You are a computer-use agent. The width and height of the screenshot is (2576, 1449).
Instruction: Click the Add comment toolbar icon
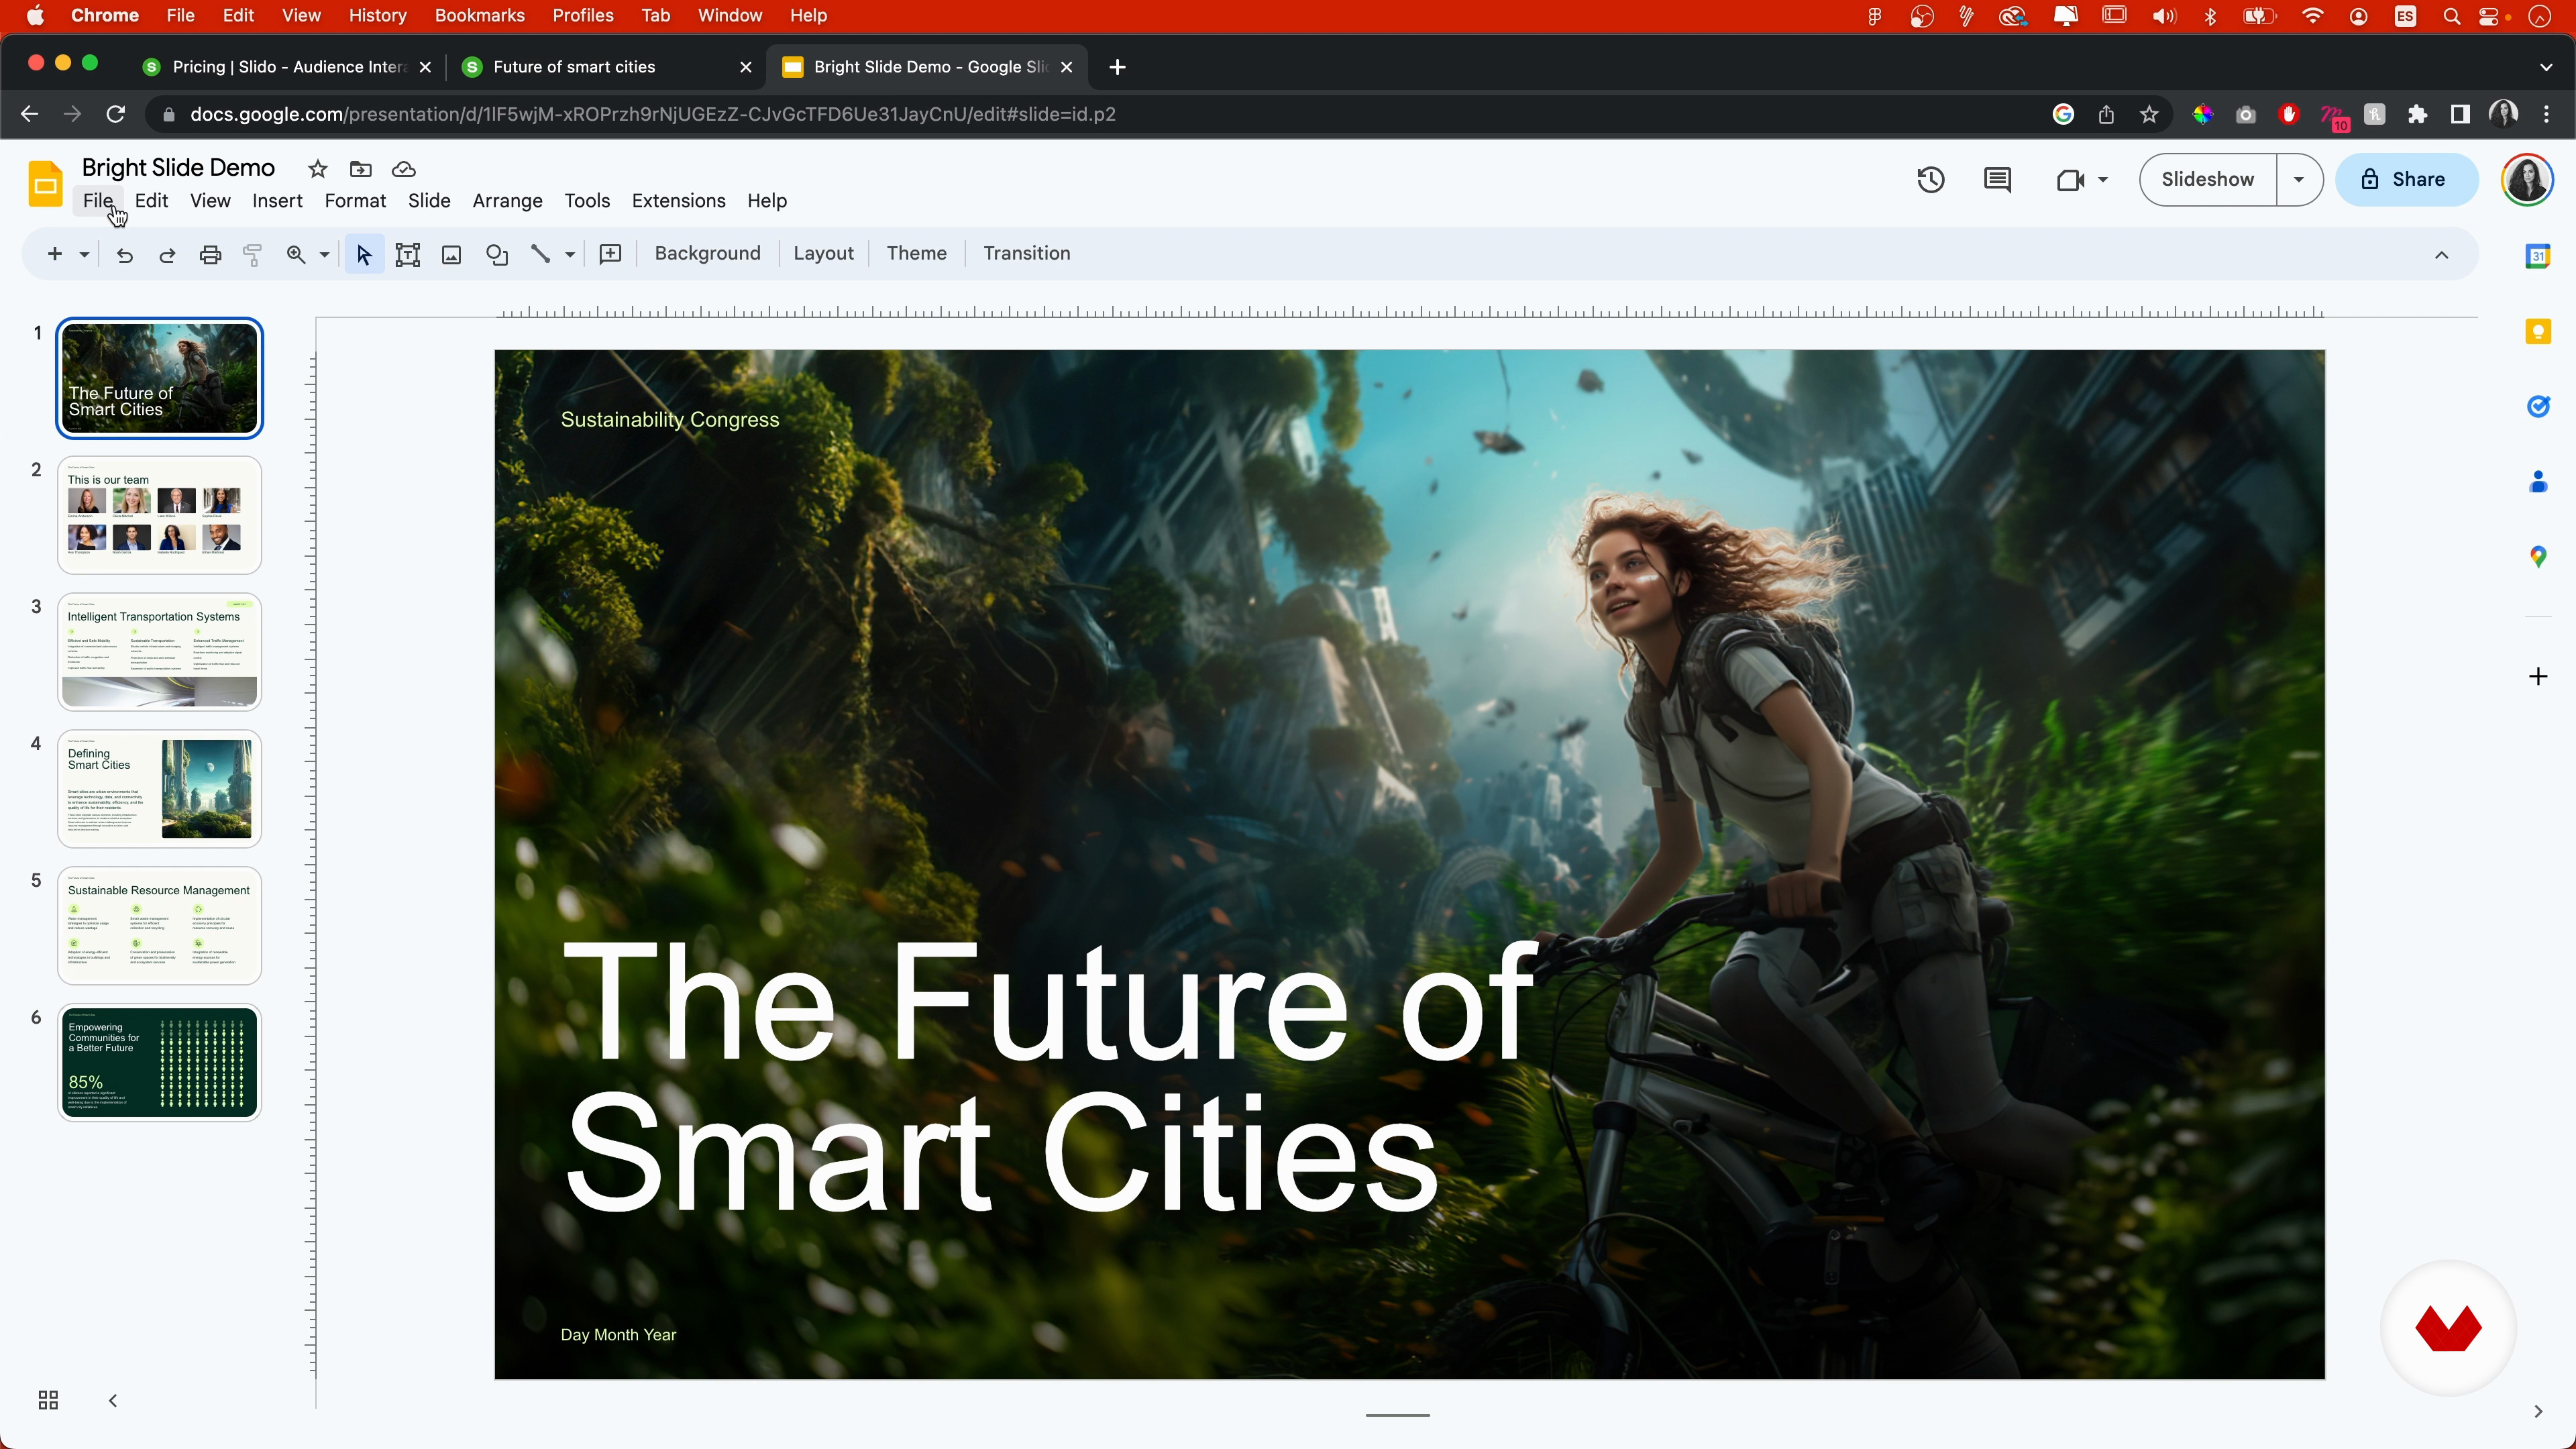point(610,254)
